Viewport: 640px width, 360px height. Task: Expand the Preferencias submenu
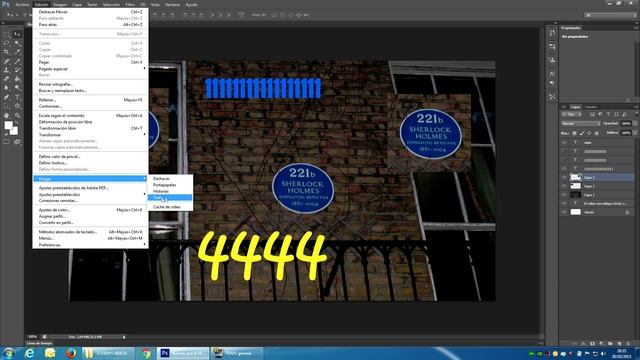coord(90,245)
